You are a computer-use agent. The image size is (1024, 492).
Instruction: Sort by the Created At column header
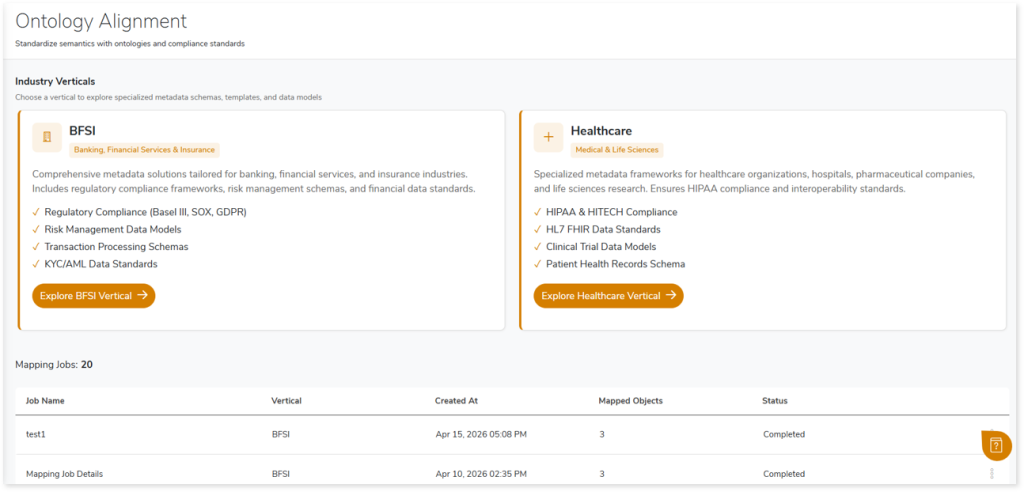[x=456, y=401]
